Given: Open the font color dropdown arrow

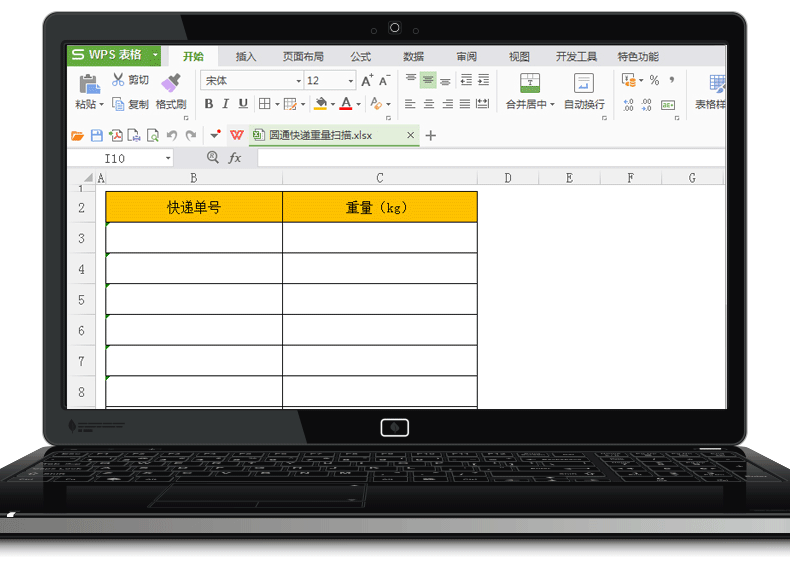Looking at the screenshot, I should coord(358,104).
